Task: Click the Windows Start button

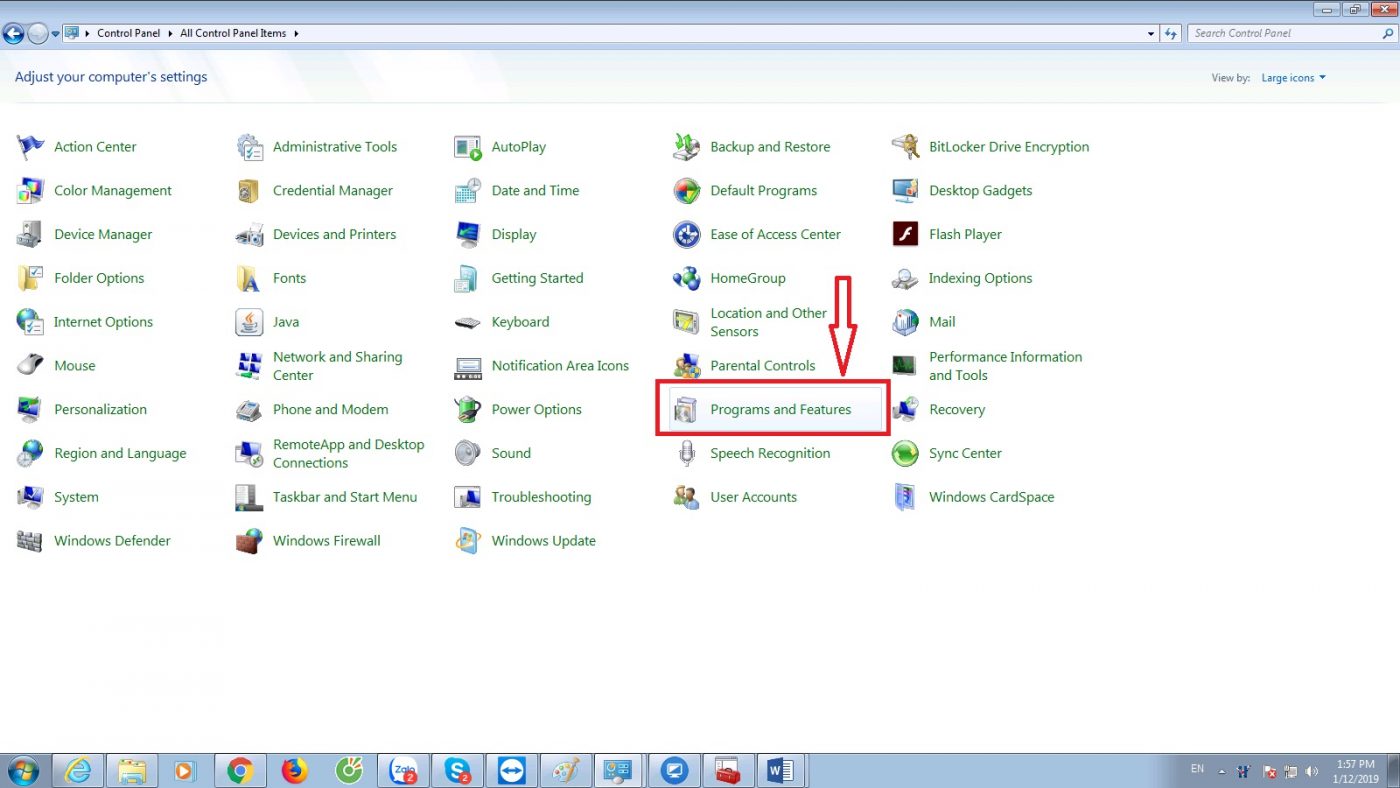Action: pyautogui.click(x=21, y=771)
